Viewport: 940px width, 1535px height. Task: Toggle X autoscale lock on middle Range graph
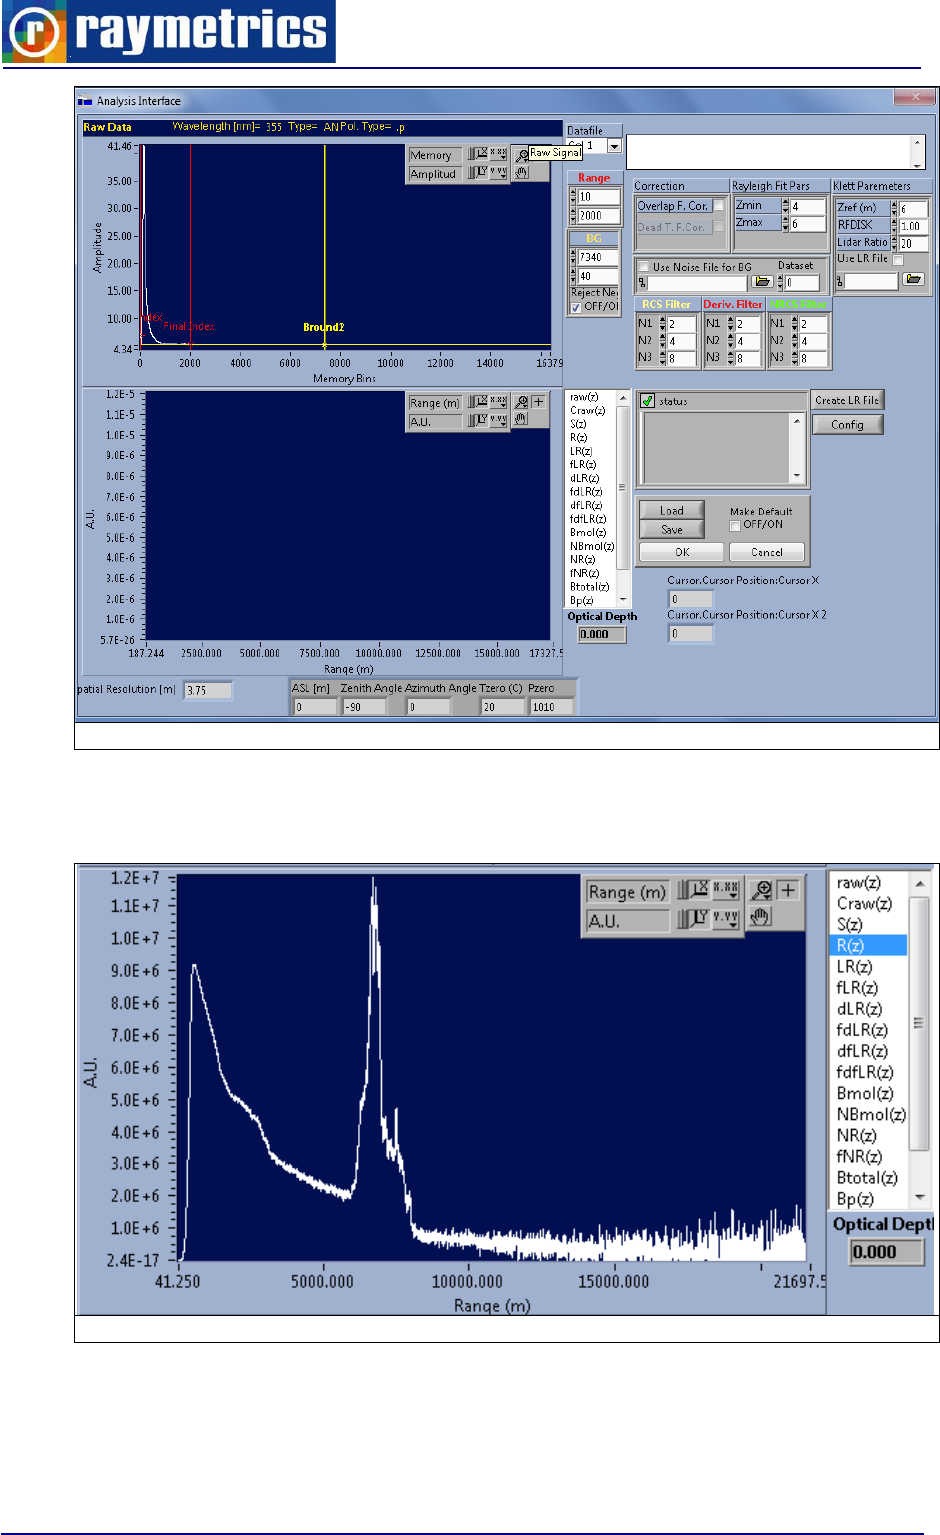coord(479,402)
